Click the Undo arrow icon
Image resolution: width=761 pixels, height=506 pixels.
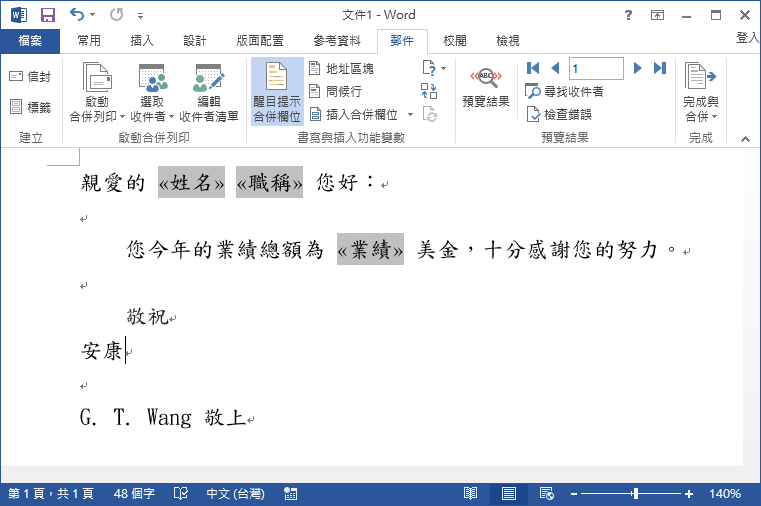tap(77, 15)
